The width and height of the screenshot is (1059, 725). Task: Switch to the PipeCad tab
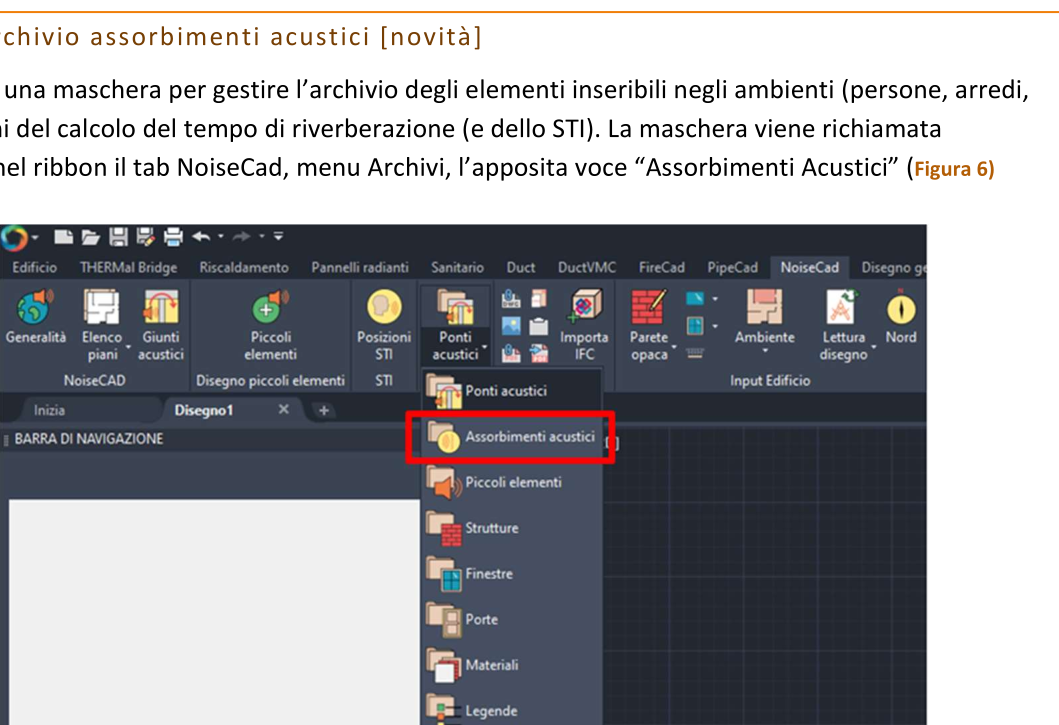tap(732, 268)
